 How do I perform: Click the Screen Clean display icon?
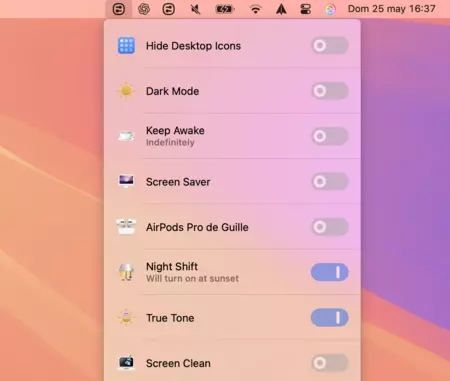click(x=126, y=363)
